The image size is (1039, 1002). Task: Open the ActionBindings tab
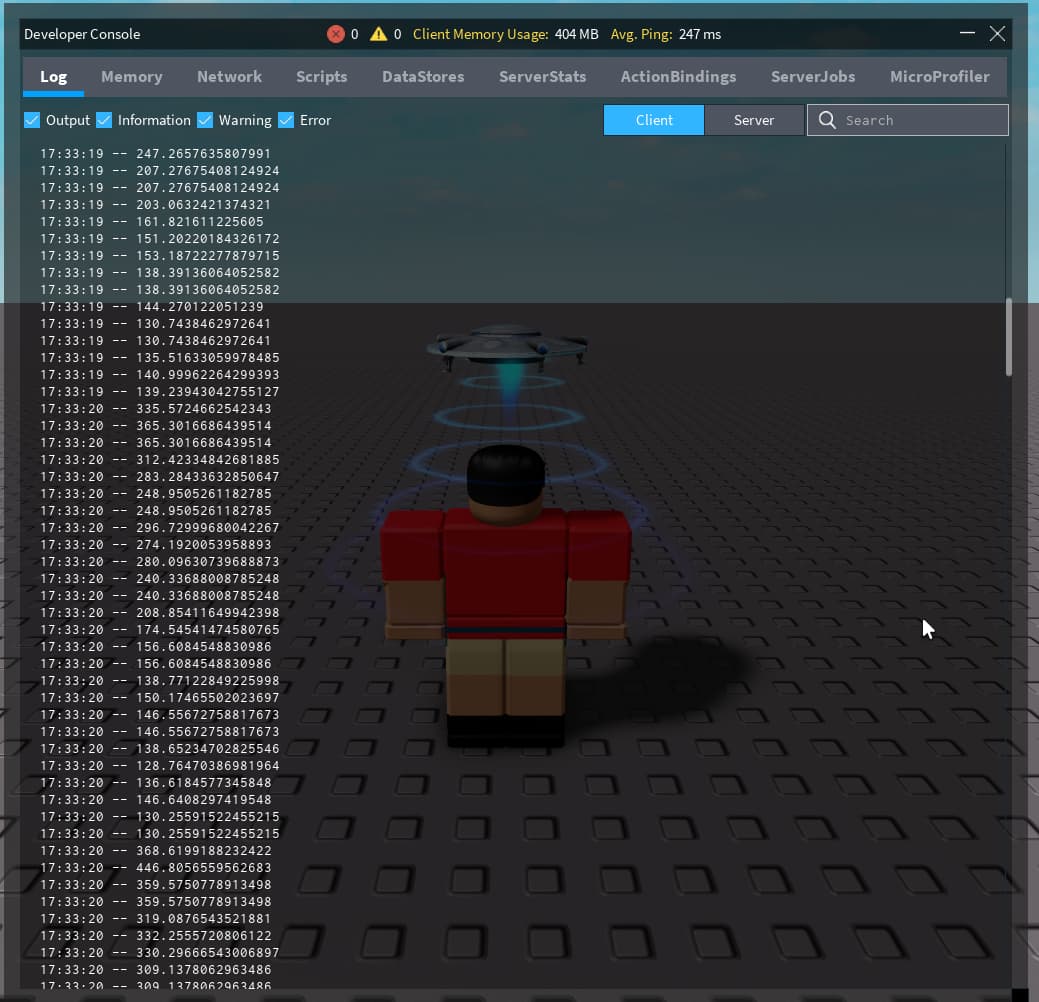click(678, 77)
